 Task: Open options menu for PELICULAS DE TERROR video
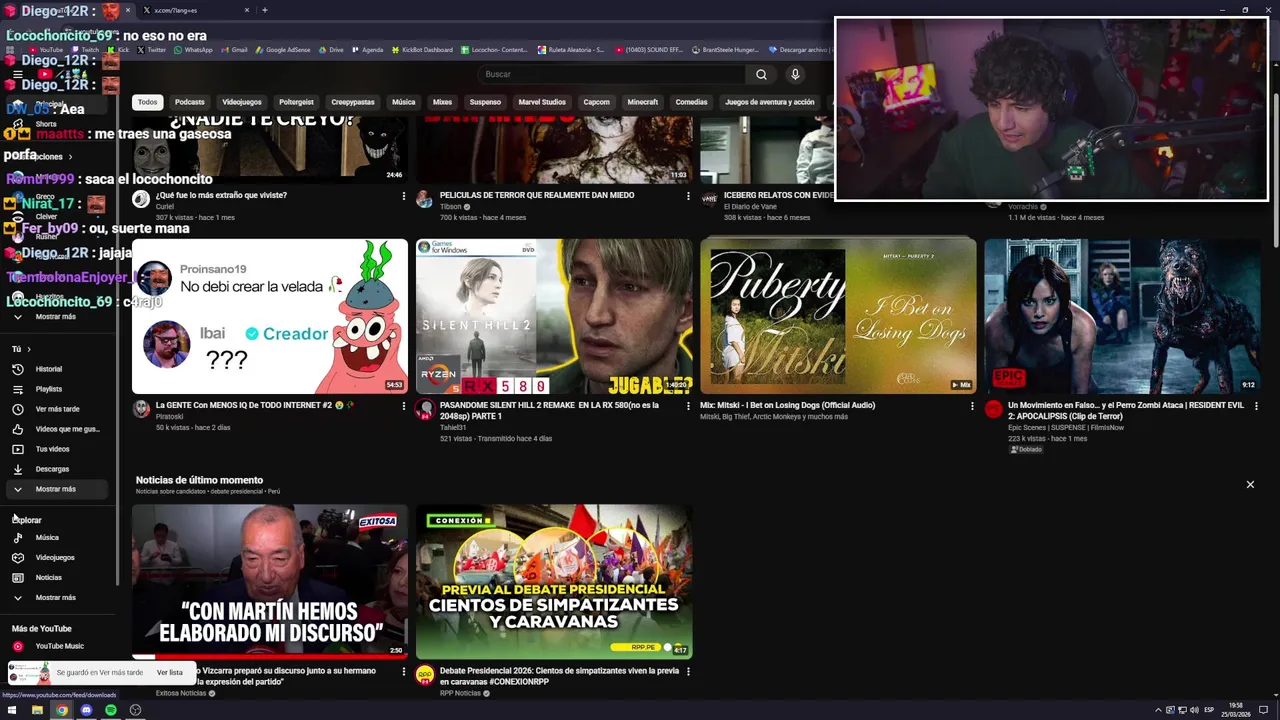point(688,196)
